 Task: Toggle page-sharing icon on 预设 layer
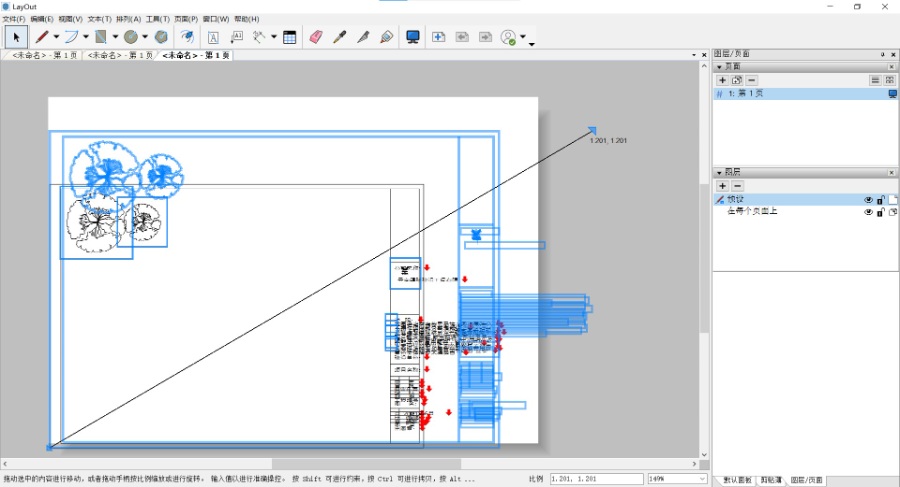[x=893, y=200]
